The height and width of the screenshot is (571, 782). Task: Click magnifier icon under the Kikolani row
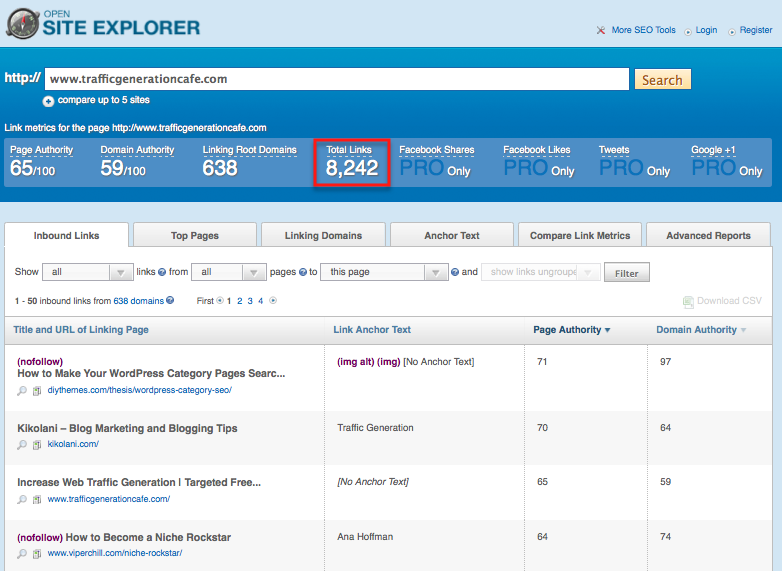tap(22, 444)
